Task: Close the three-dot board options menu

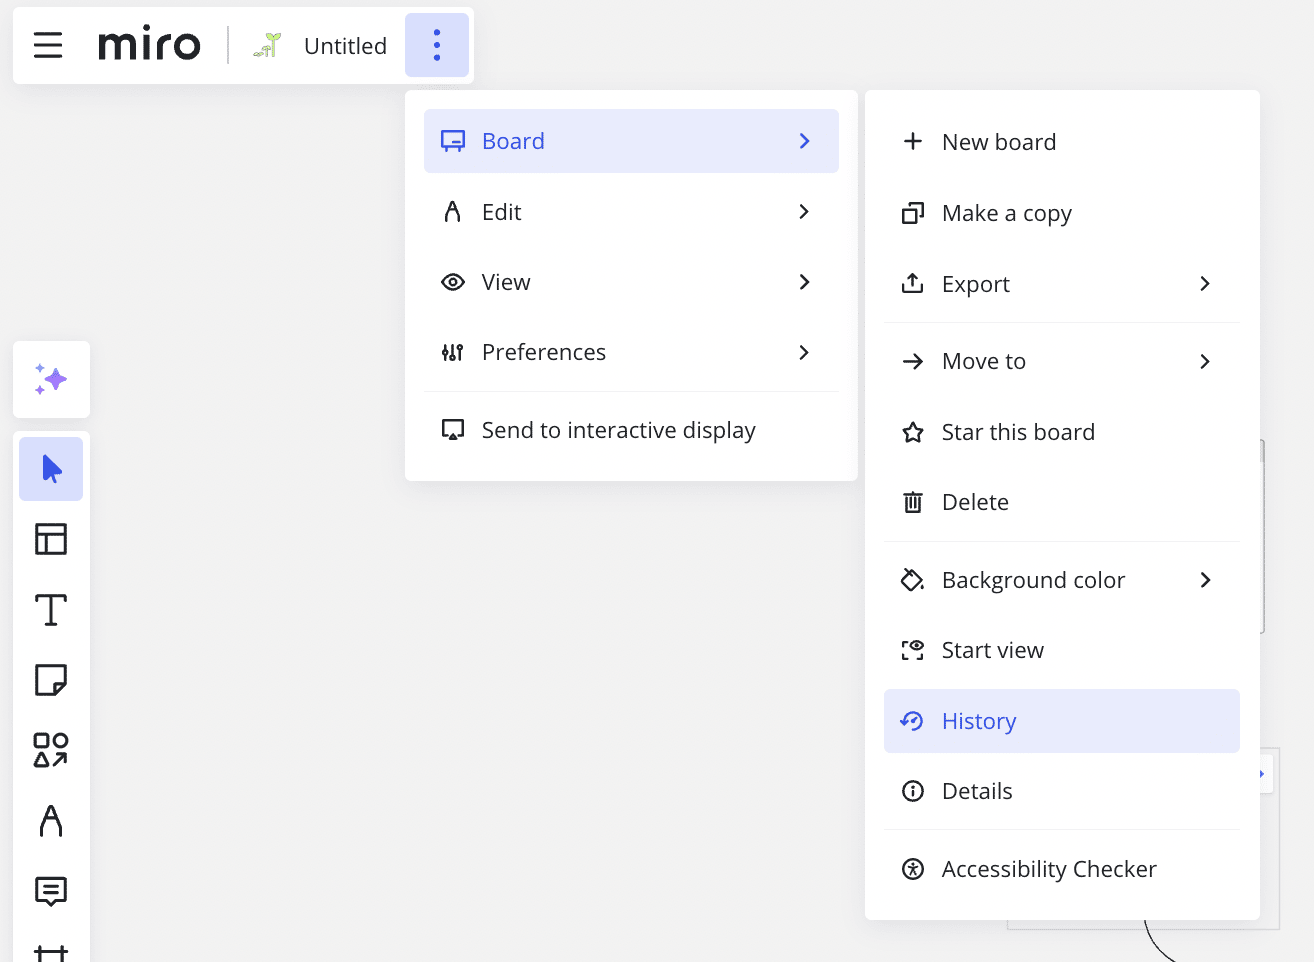Action: pyautogui.click(x=437, y=45)
